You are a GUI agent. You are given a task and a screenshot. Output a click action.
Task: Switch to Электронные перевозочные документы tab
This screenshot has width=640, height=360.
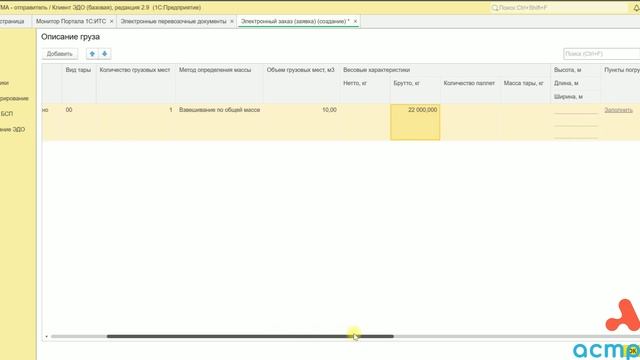[x=173, y=21]
